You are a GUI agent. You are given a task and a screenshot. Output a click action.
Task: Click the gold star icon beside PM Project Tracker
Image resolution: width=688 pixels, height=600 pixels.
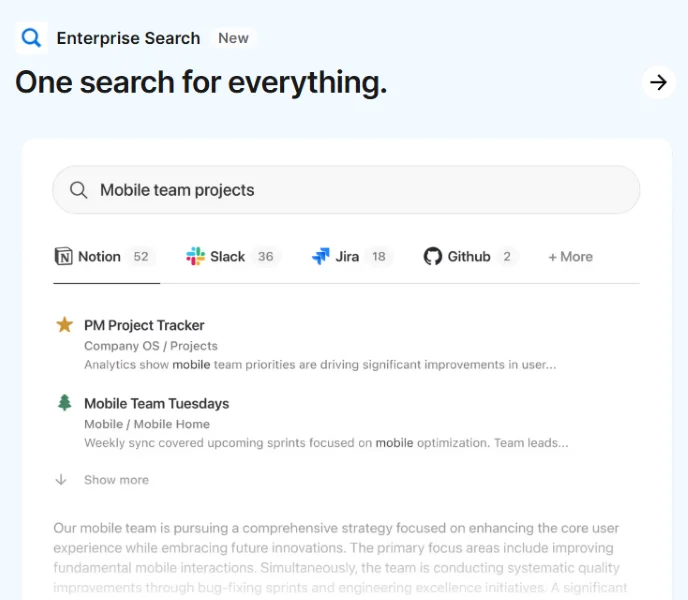coord(64,325)
